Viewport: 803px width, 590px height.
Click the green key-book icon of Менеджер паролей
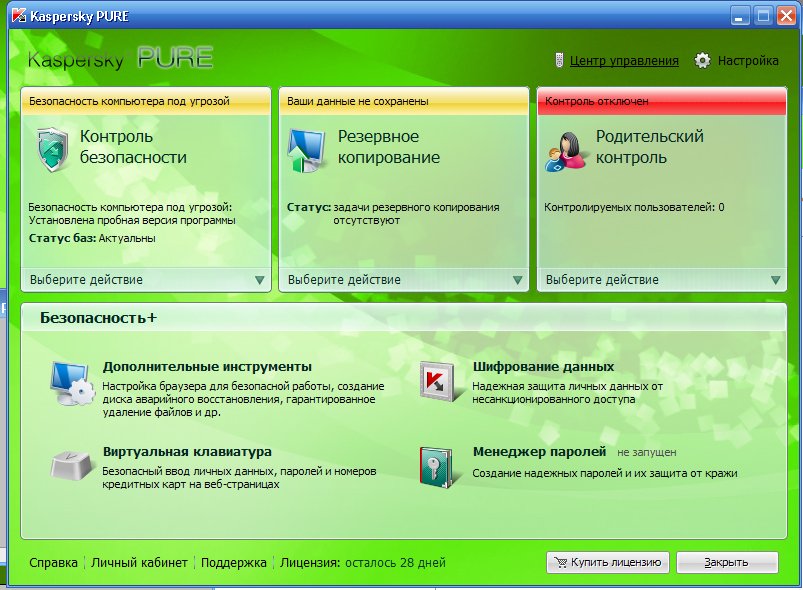[436, 467]
